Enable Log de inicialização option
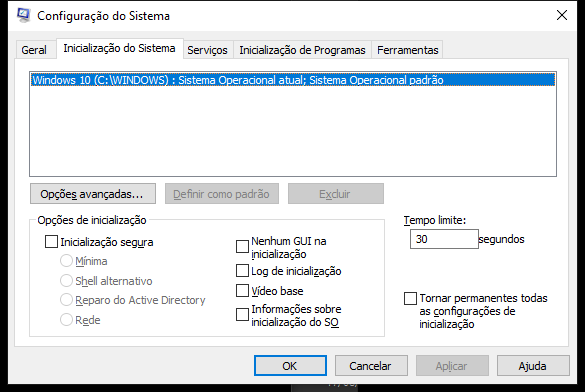This screenshot has height=392, width=585. pyautogui.click(x=243, y=271)
